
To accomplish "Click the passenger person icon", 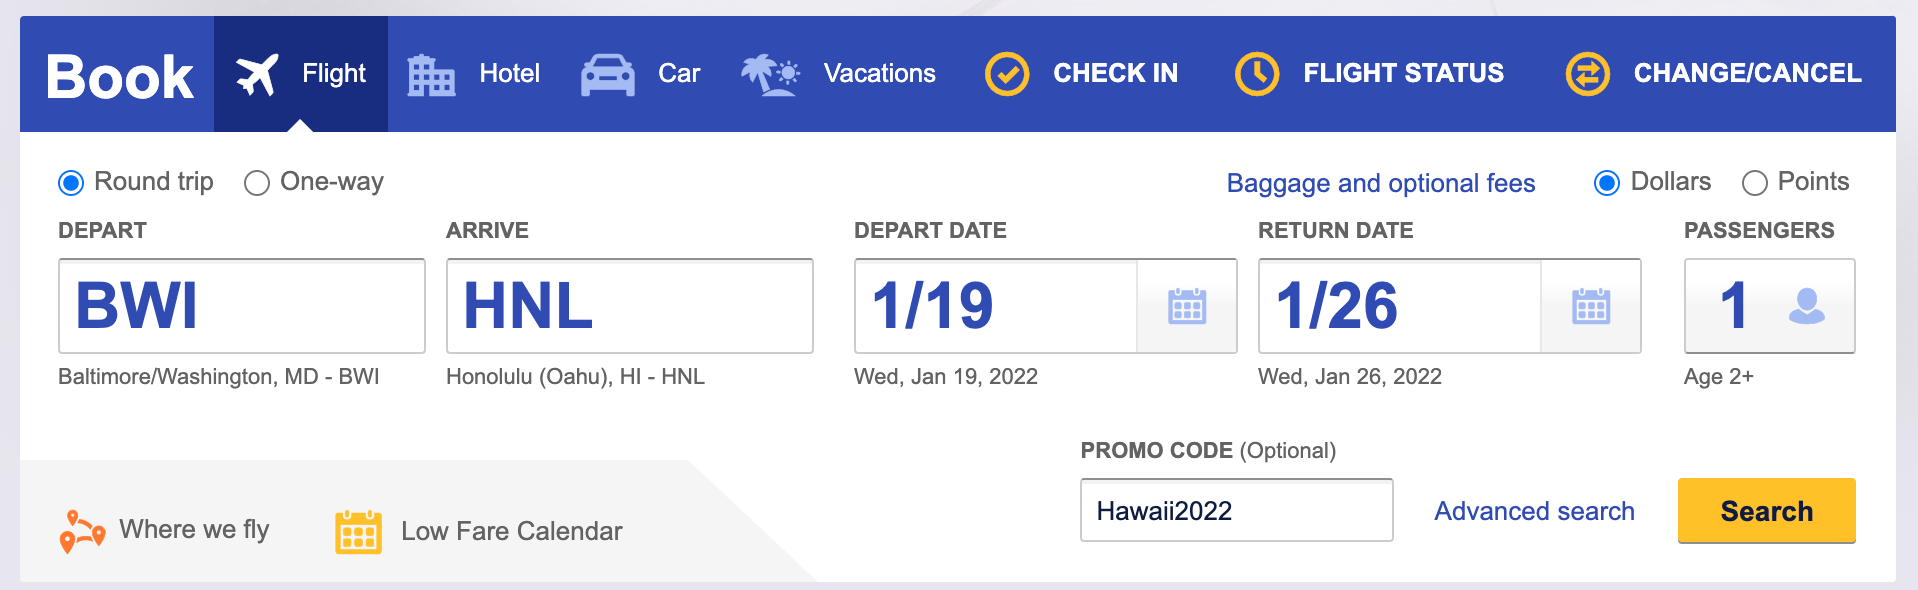I will 1806,306.
